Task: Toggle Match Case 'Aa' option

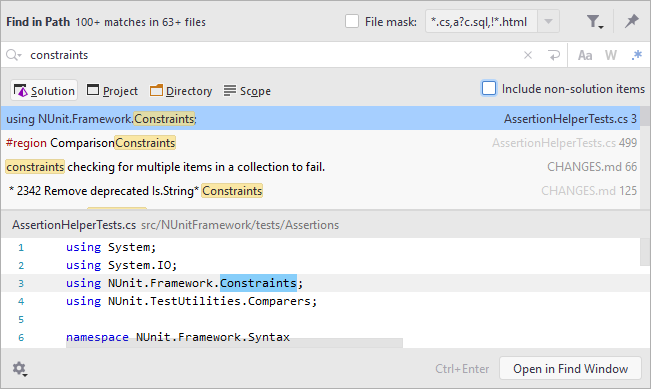Action: click(x=585, y=55)
